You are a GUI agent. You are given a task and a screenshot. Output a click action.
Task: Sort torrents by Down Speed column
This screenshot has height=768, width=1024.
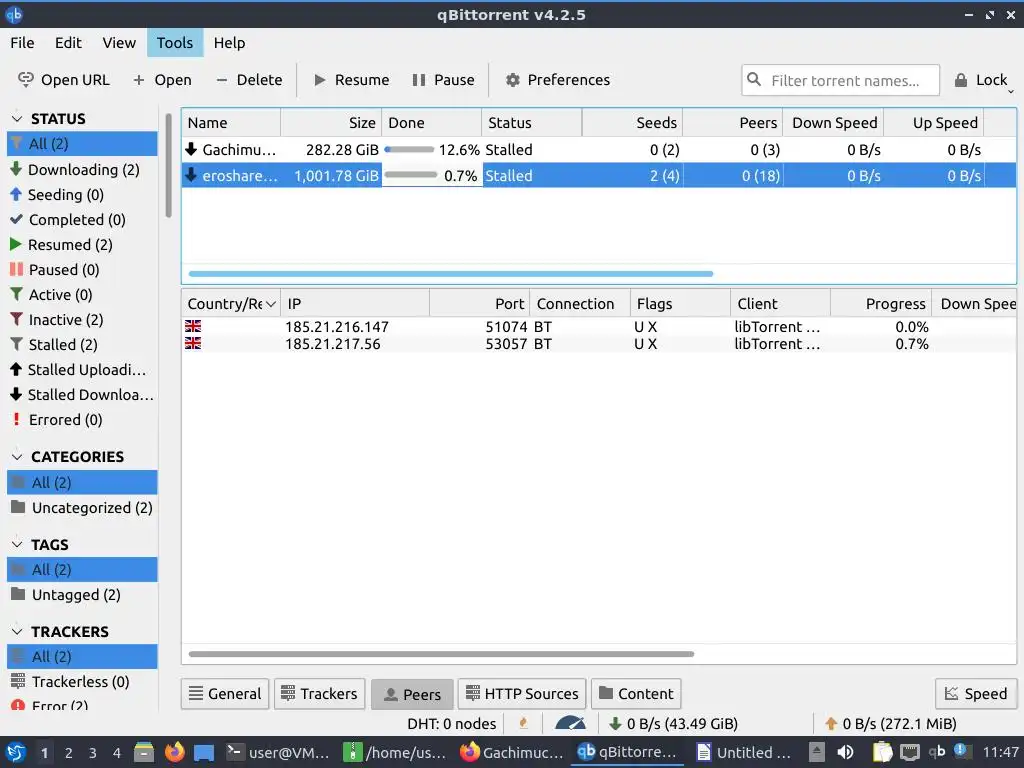(833, 123)
